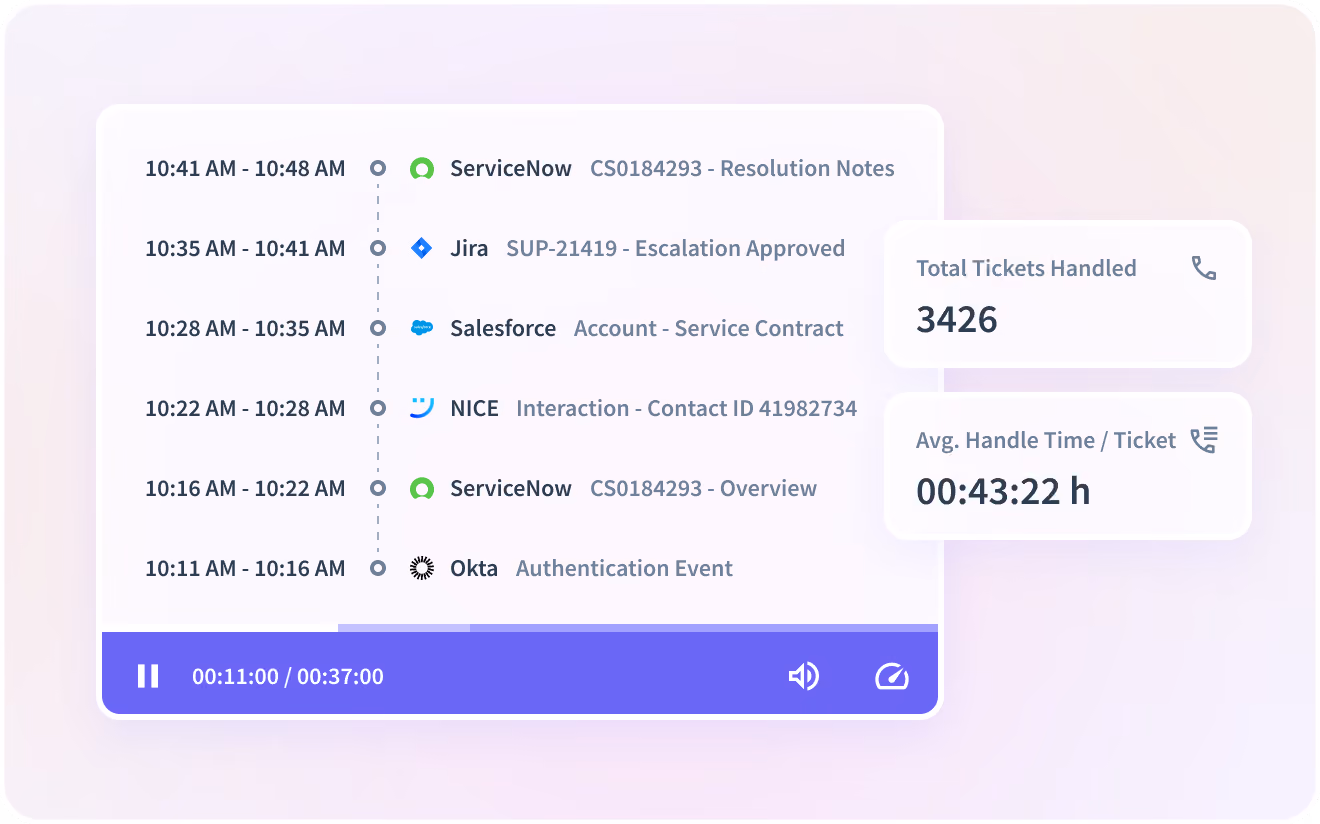
Task: Open the playback speed gauge
Action: (x=891, y=677)
